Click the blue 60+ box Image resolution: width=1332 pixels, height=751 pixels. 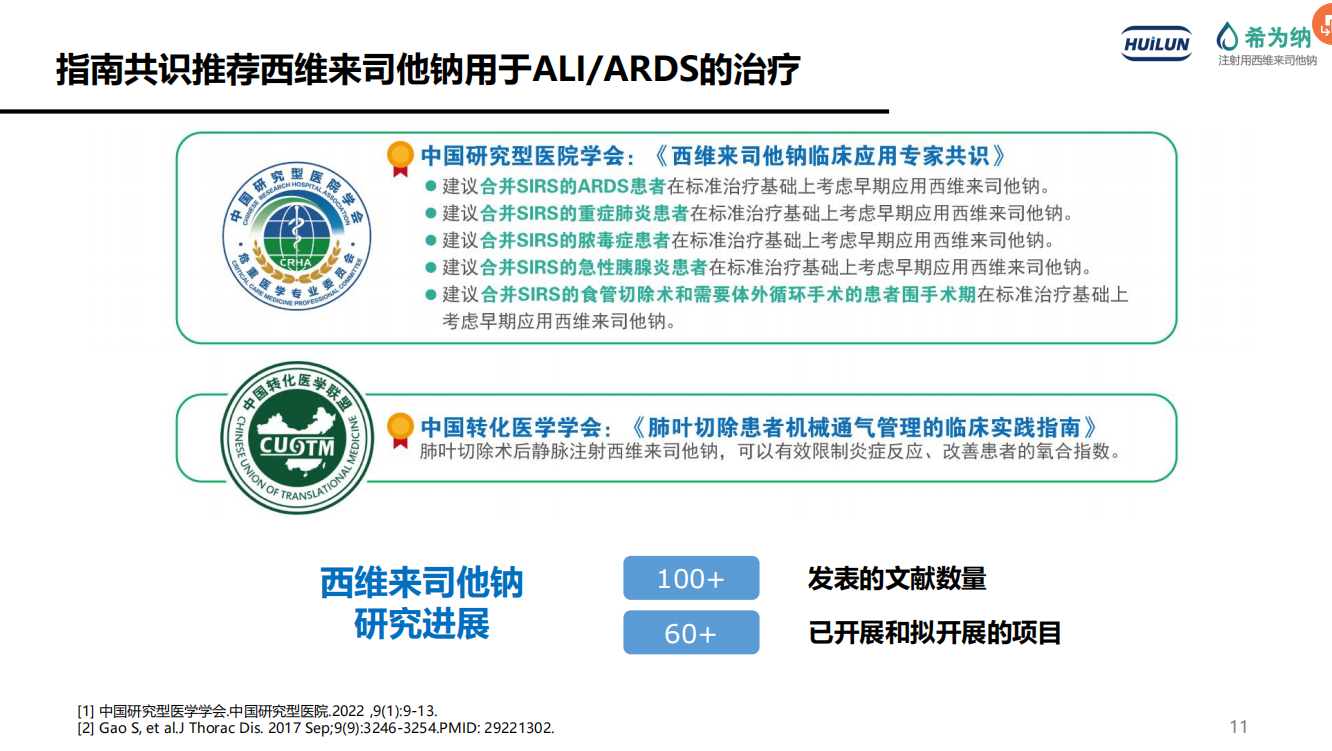pos(691,633)
